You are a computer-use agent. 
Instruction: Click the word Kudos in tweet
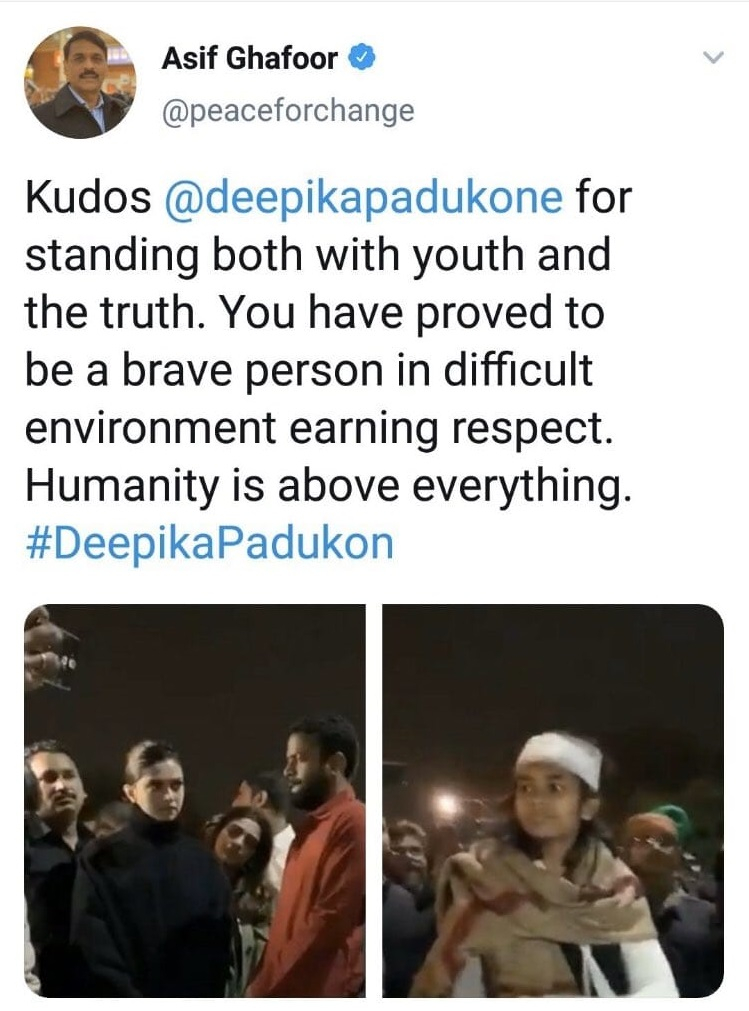(x=88, y=197)
